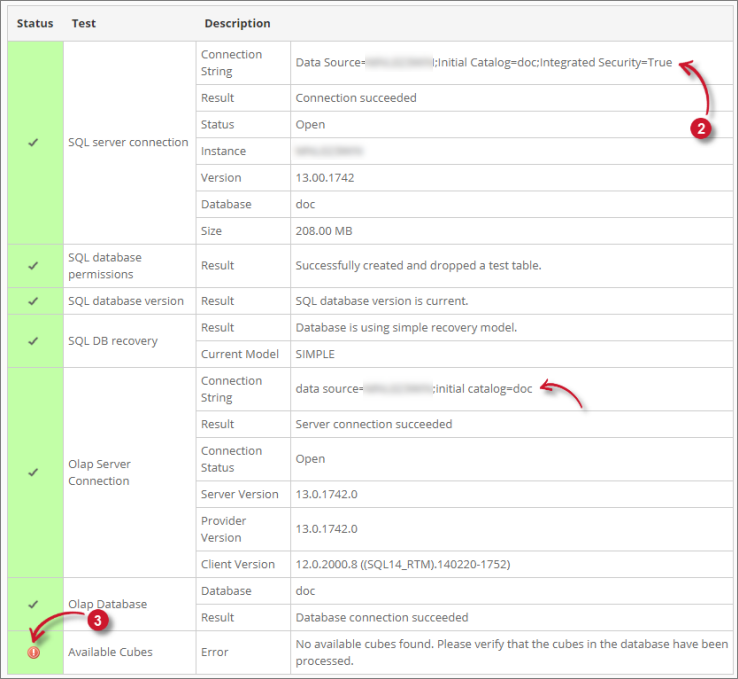
Task: Click the SQL database version checkmark
Action: 33,301
